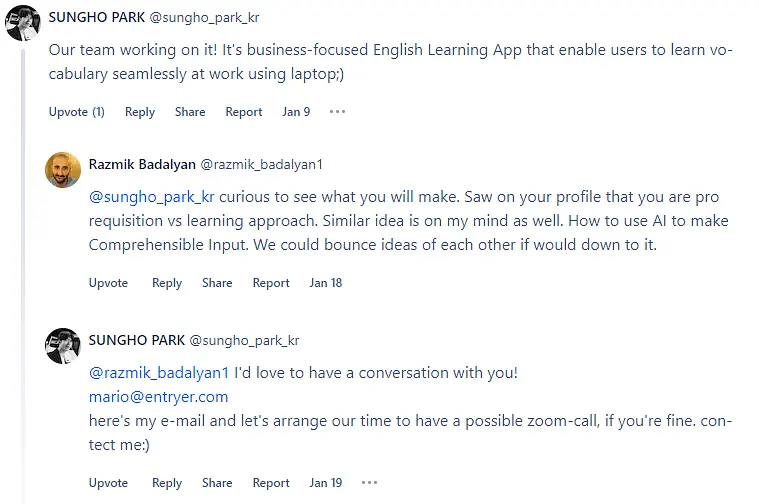Viewport: 759px width, 504px height.
Task: Upvote Razmik Badalyan's reply
Action: click(x=108, y=283)
